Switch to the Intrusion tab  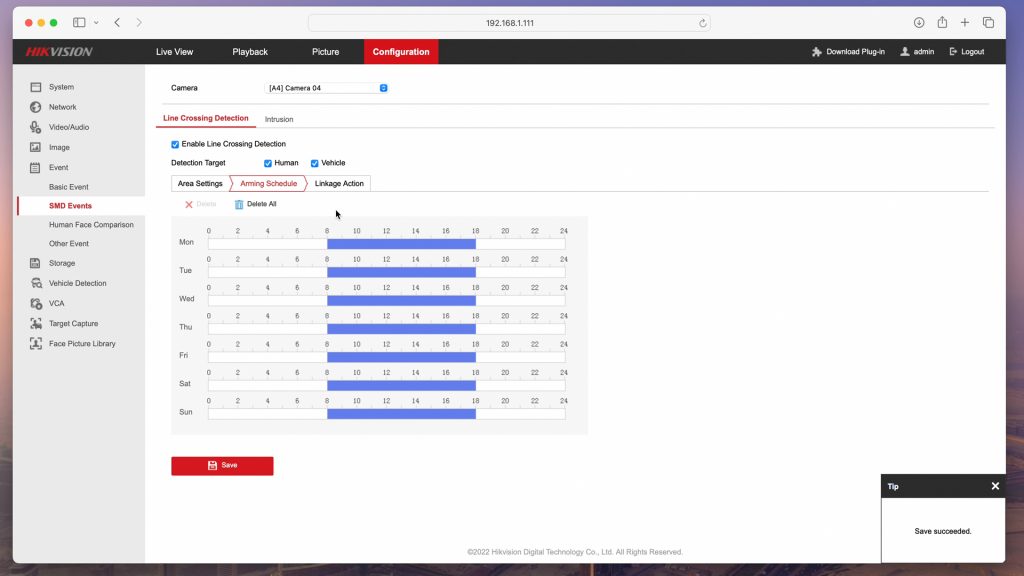click(279, 119)
